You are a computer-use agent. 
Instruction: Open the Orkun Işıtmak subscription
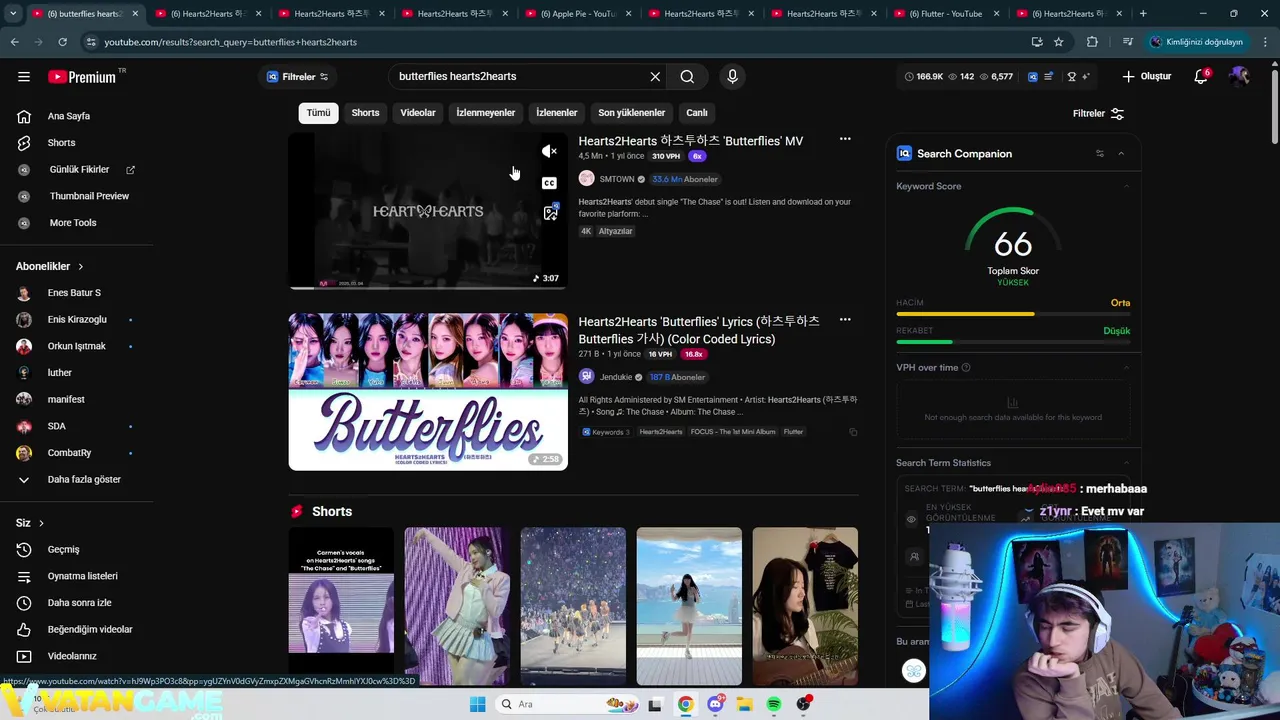[x=76, y=346]
